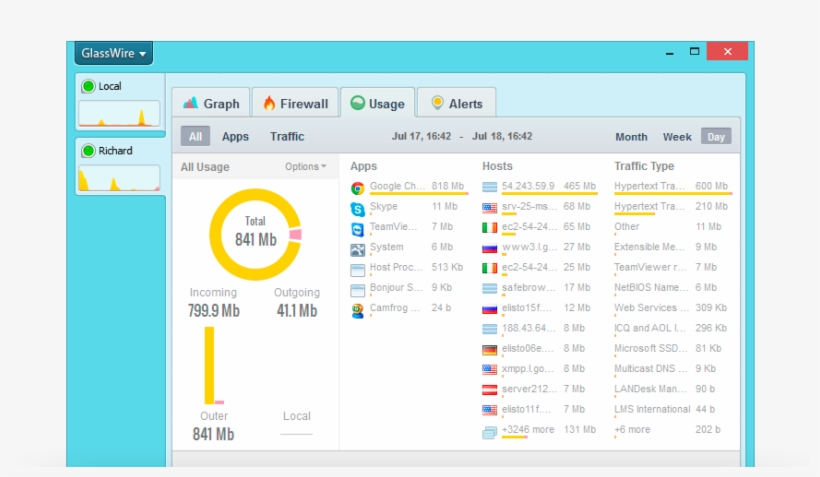Click the Google Chrome app icon

(358, 188)
